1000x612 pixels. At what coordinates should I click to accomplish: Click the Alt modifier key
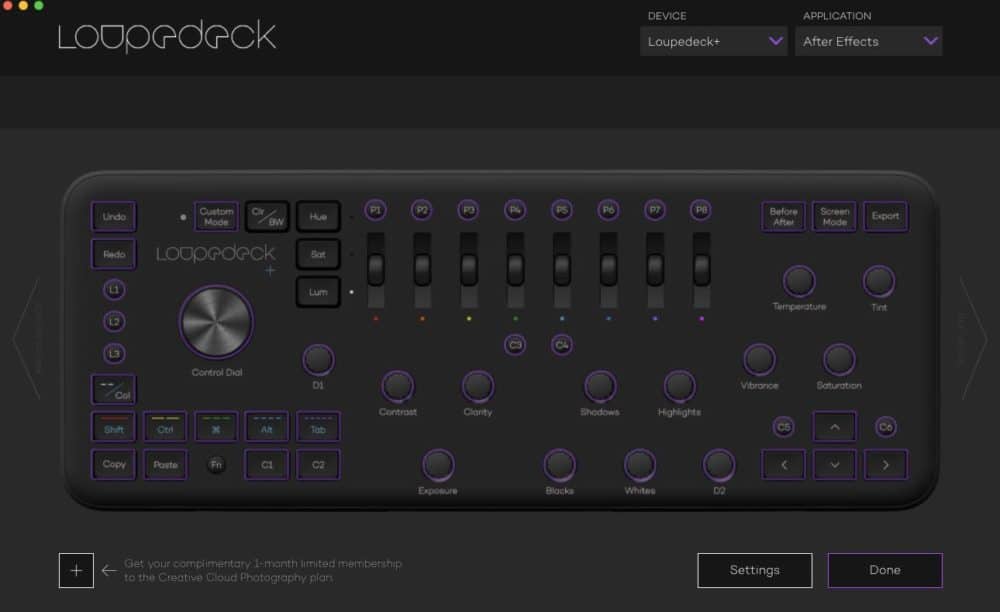(267, 427)
